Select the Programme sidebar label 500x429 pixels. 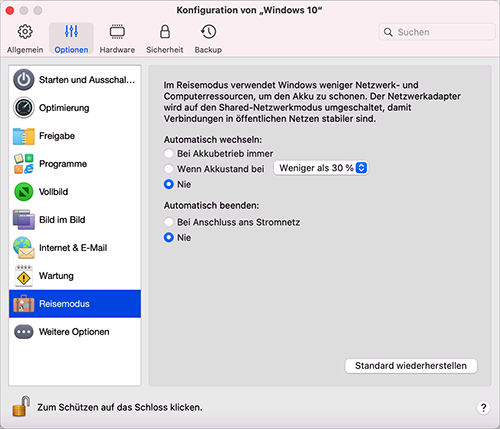coord(63,164)
